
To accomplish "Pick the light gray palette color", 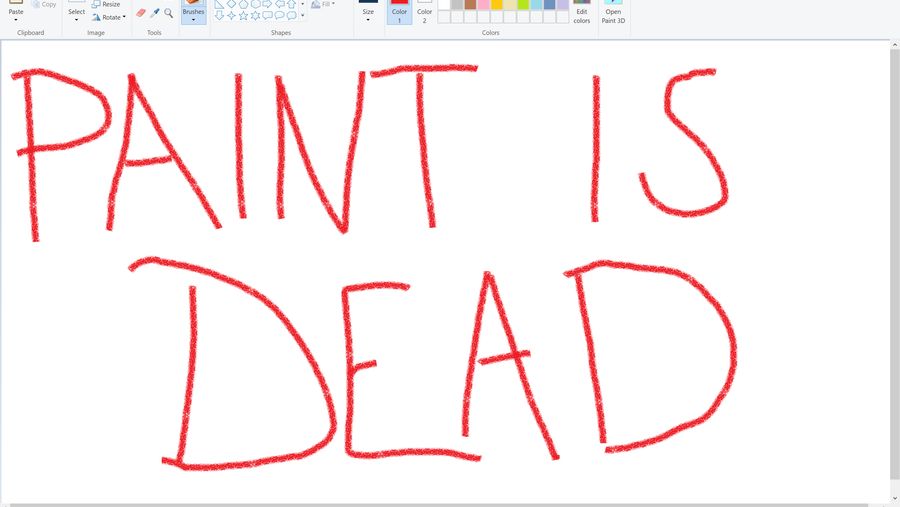I will point(457,4).
